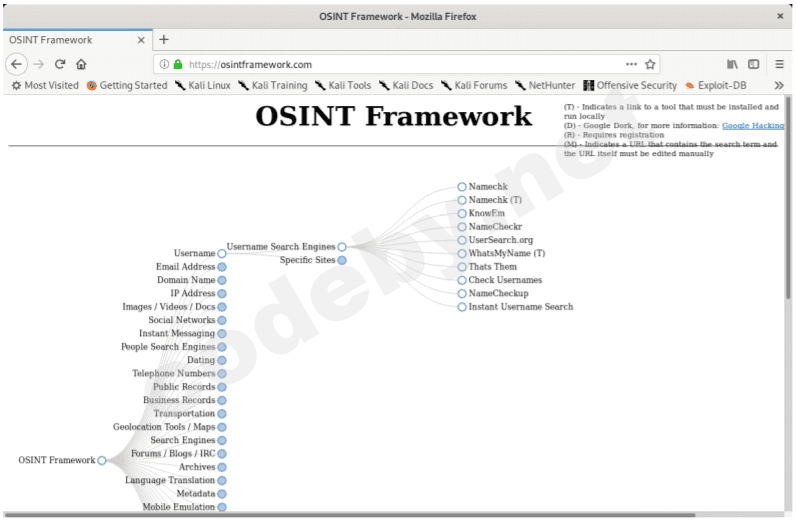
Task: Toggle the sidebar view icon
Action: (753, 64)
